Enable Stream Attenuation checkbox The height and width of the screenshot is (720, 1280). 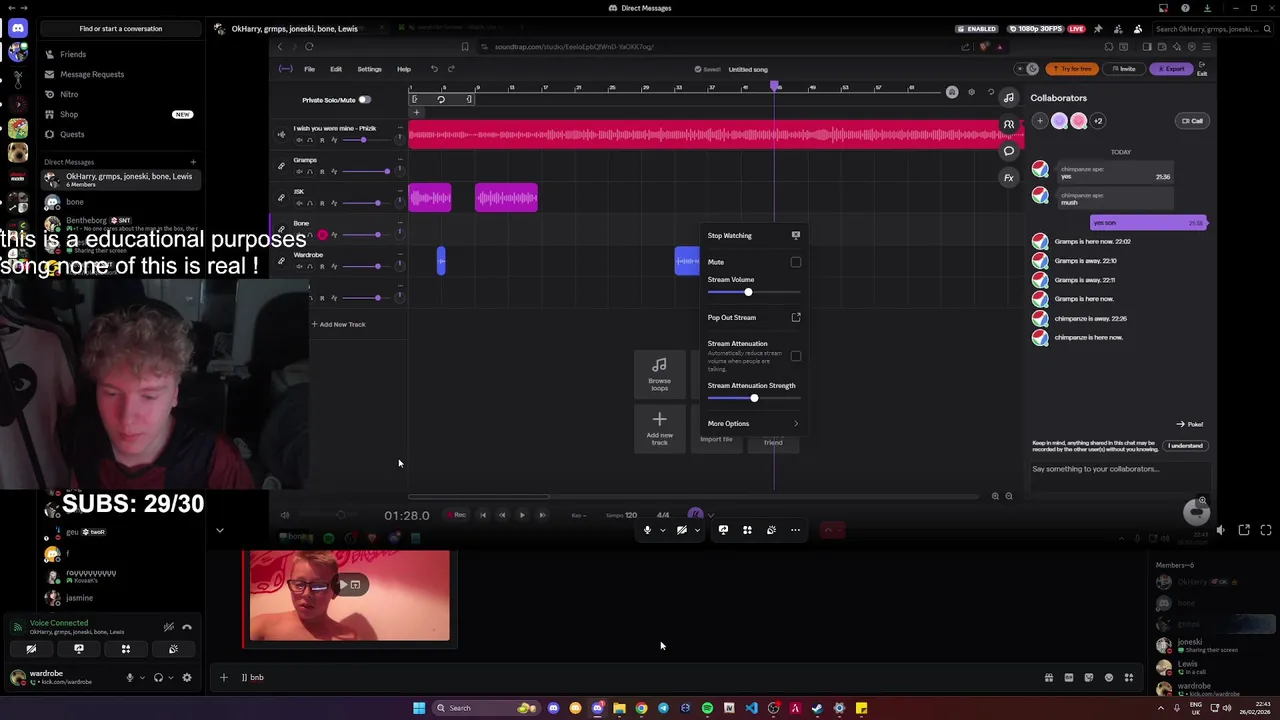pyautogui.click(x=796, y=355)
